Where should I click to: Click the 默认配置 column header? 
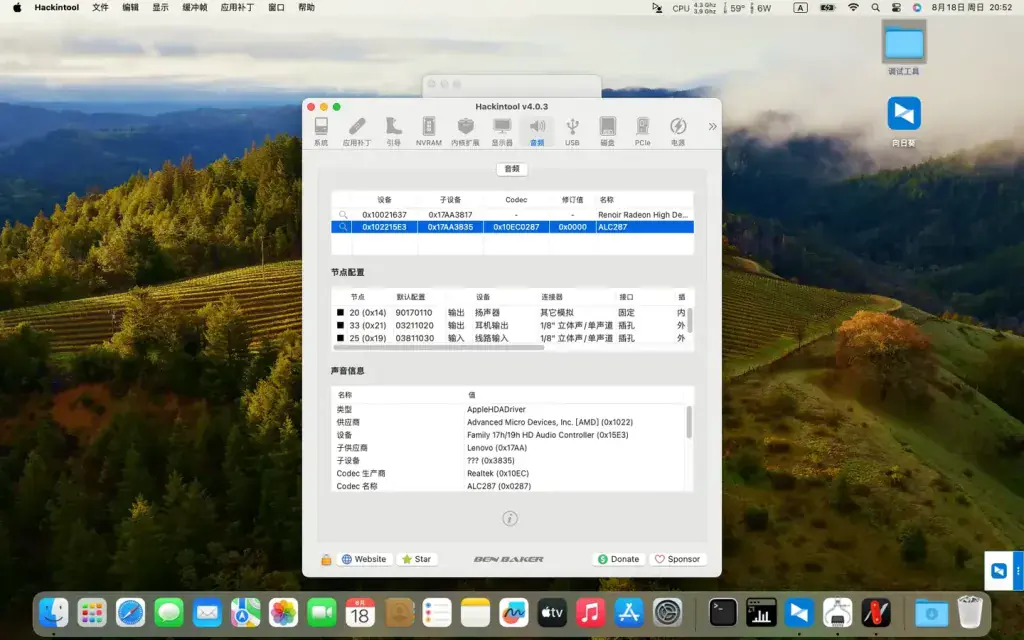[411, 297]
